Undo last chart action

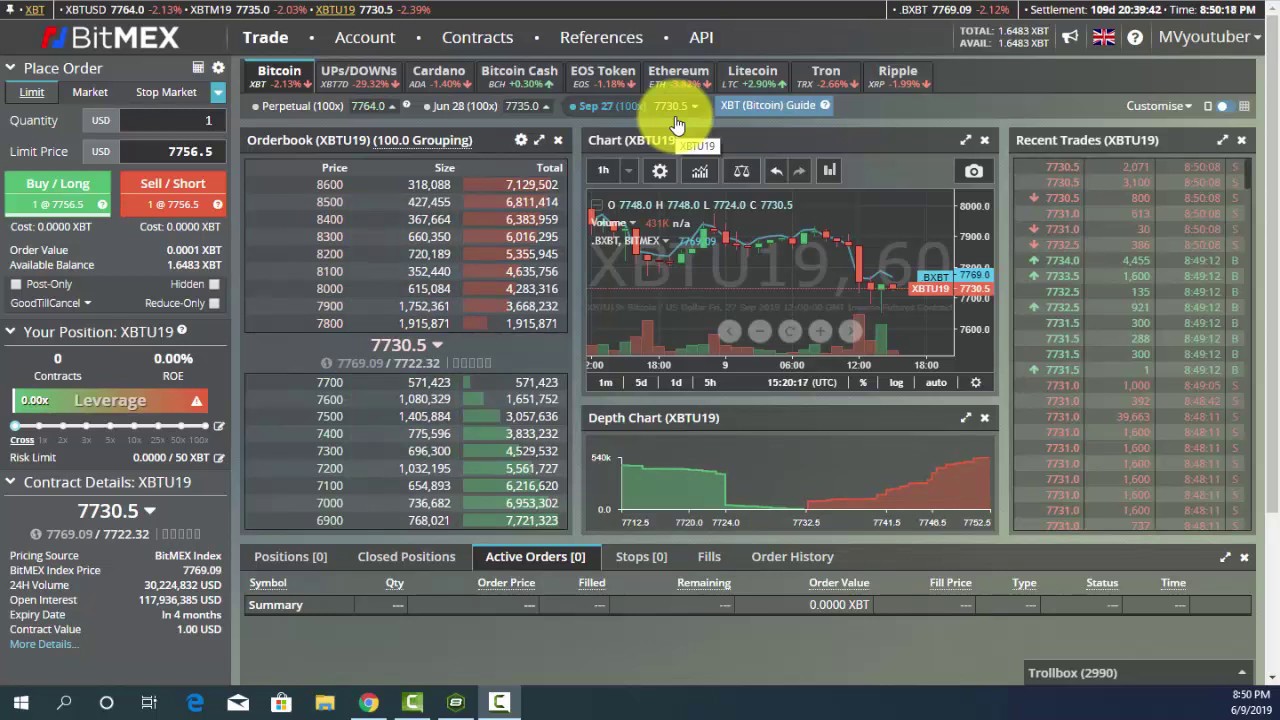pyautogui.click(x=776, y=171)
